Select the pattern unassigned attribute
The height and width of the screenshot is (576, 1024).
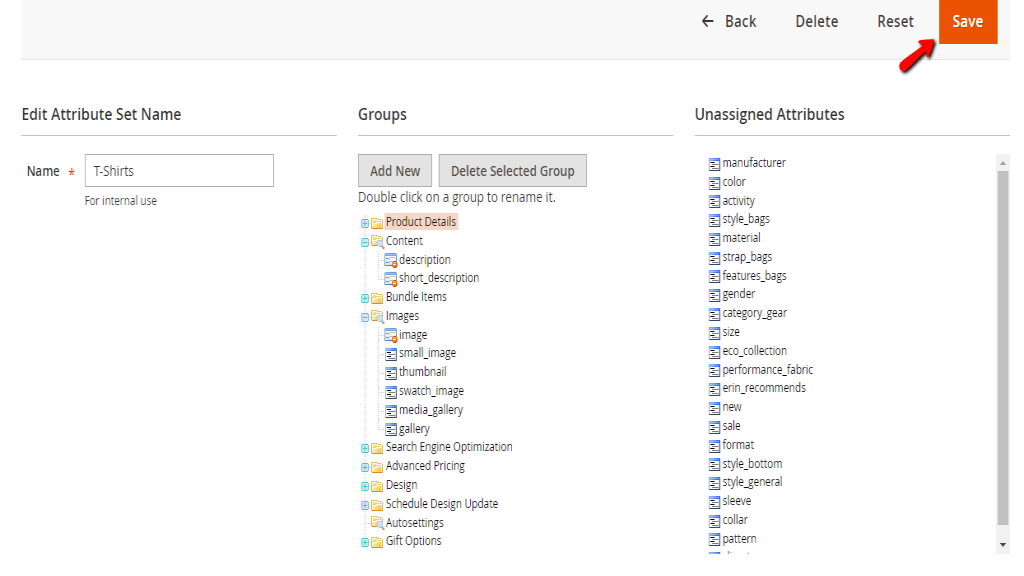point(739,539)
